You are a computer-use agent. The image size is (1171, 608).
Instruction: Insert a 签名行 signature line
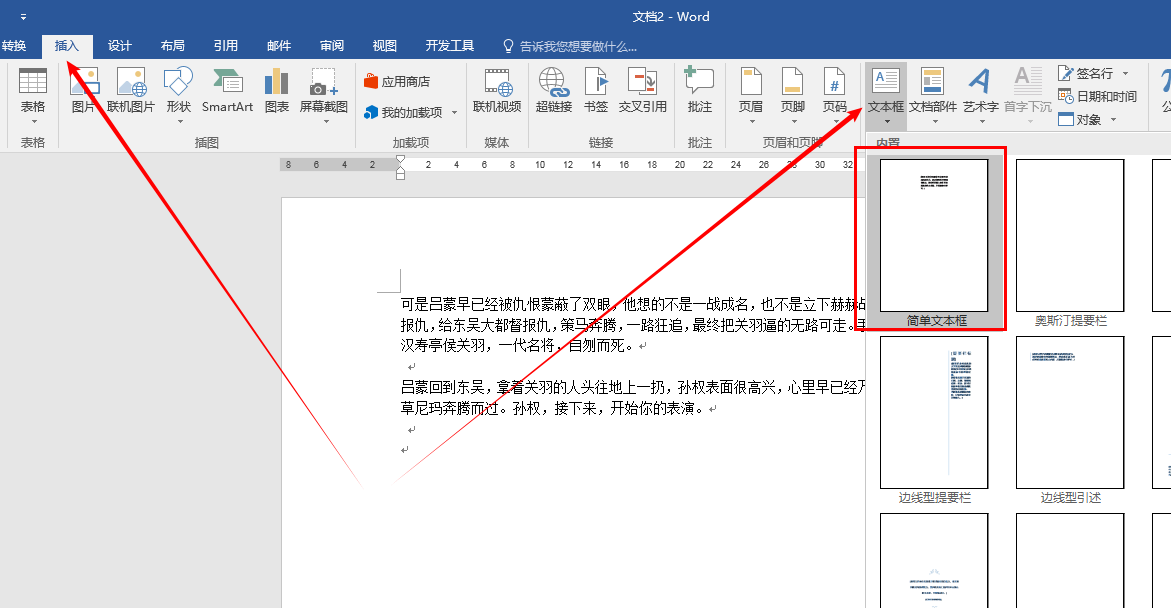(x=1085, y=73)
